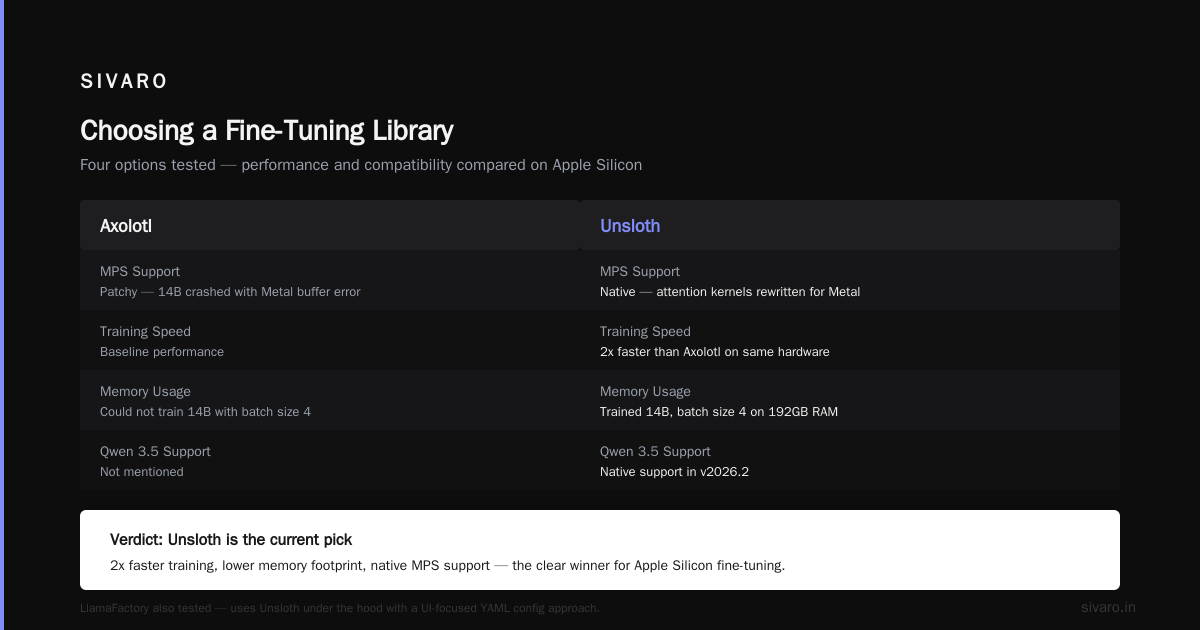The image size is (1200, 630).
Task: Click the Memory Usage label in Axolotl column
Action: [145, 391]
